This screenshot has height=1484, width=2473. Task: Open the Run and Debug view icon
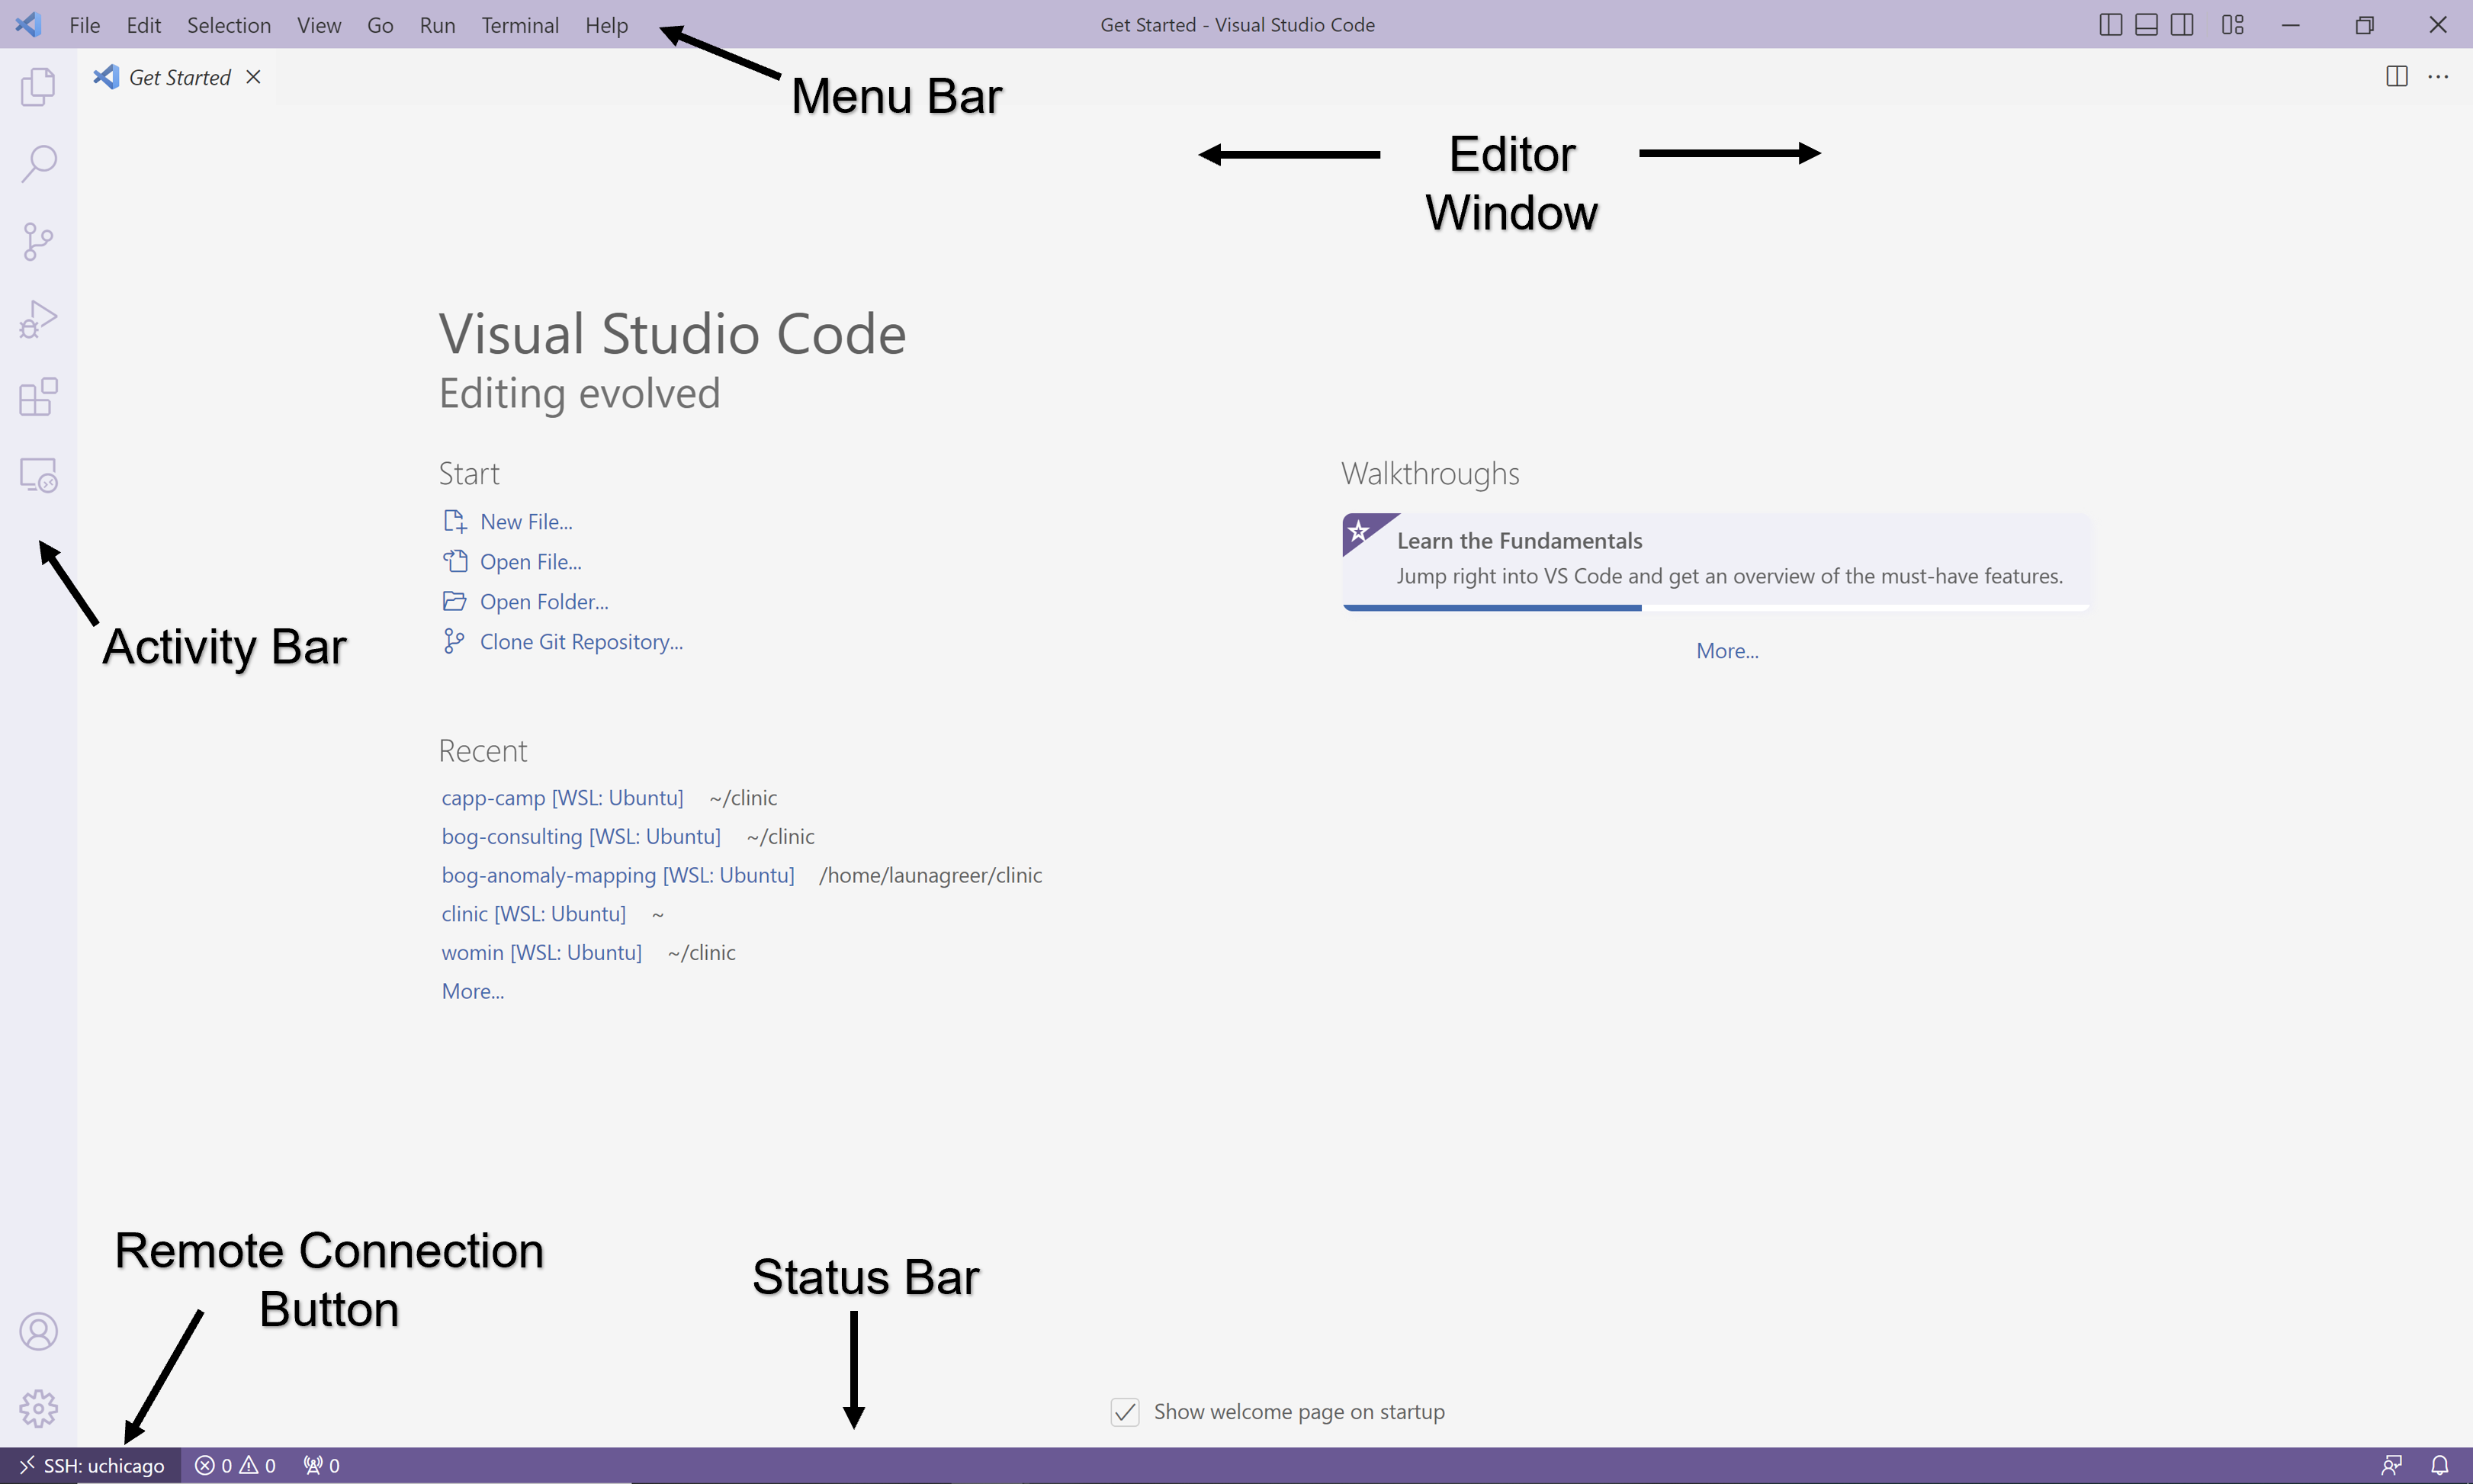click(38, 319)
